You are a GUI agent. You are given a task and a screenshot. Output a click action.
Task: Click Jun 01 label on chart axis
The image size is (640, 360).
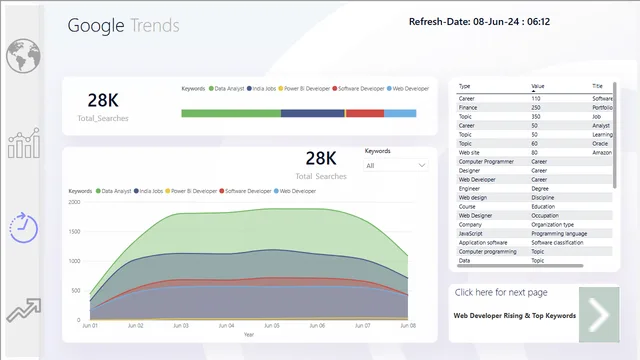click(90, 326)
